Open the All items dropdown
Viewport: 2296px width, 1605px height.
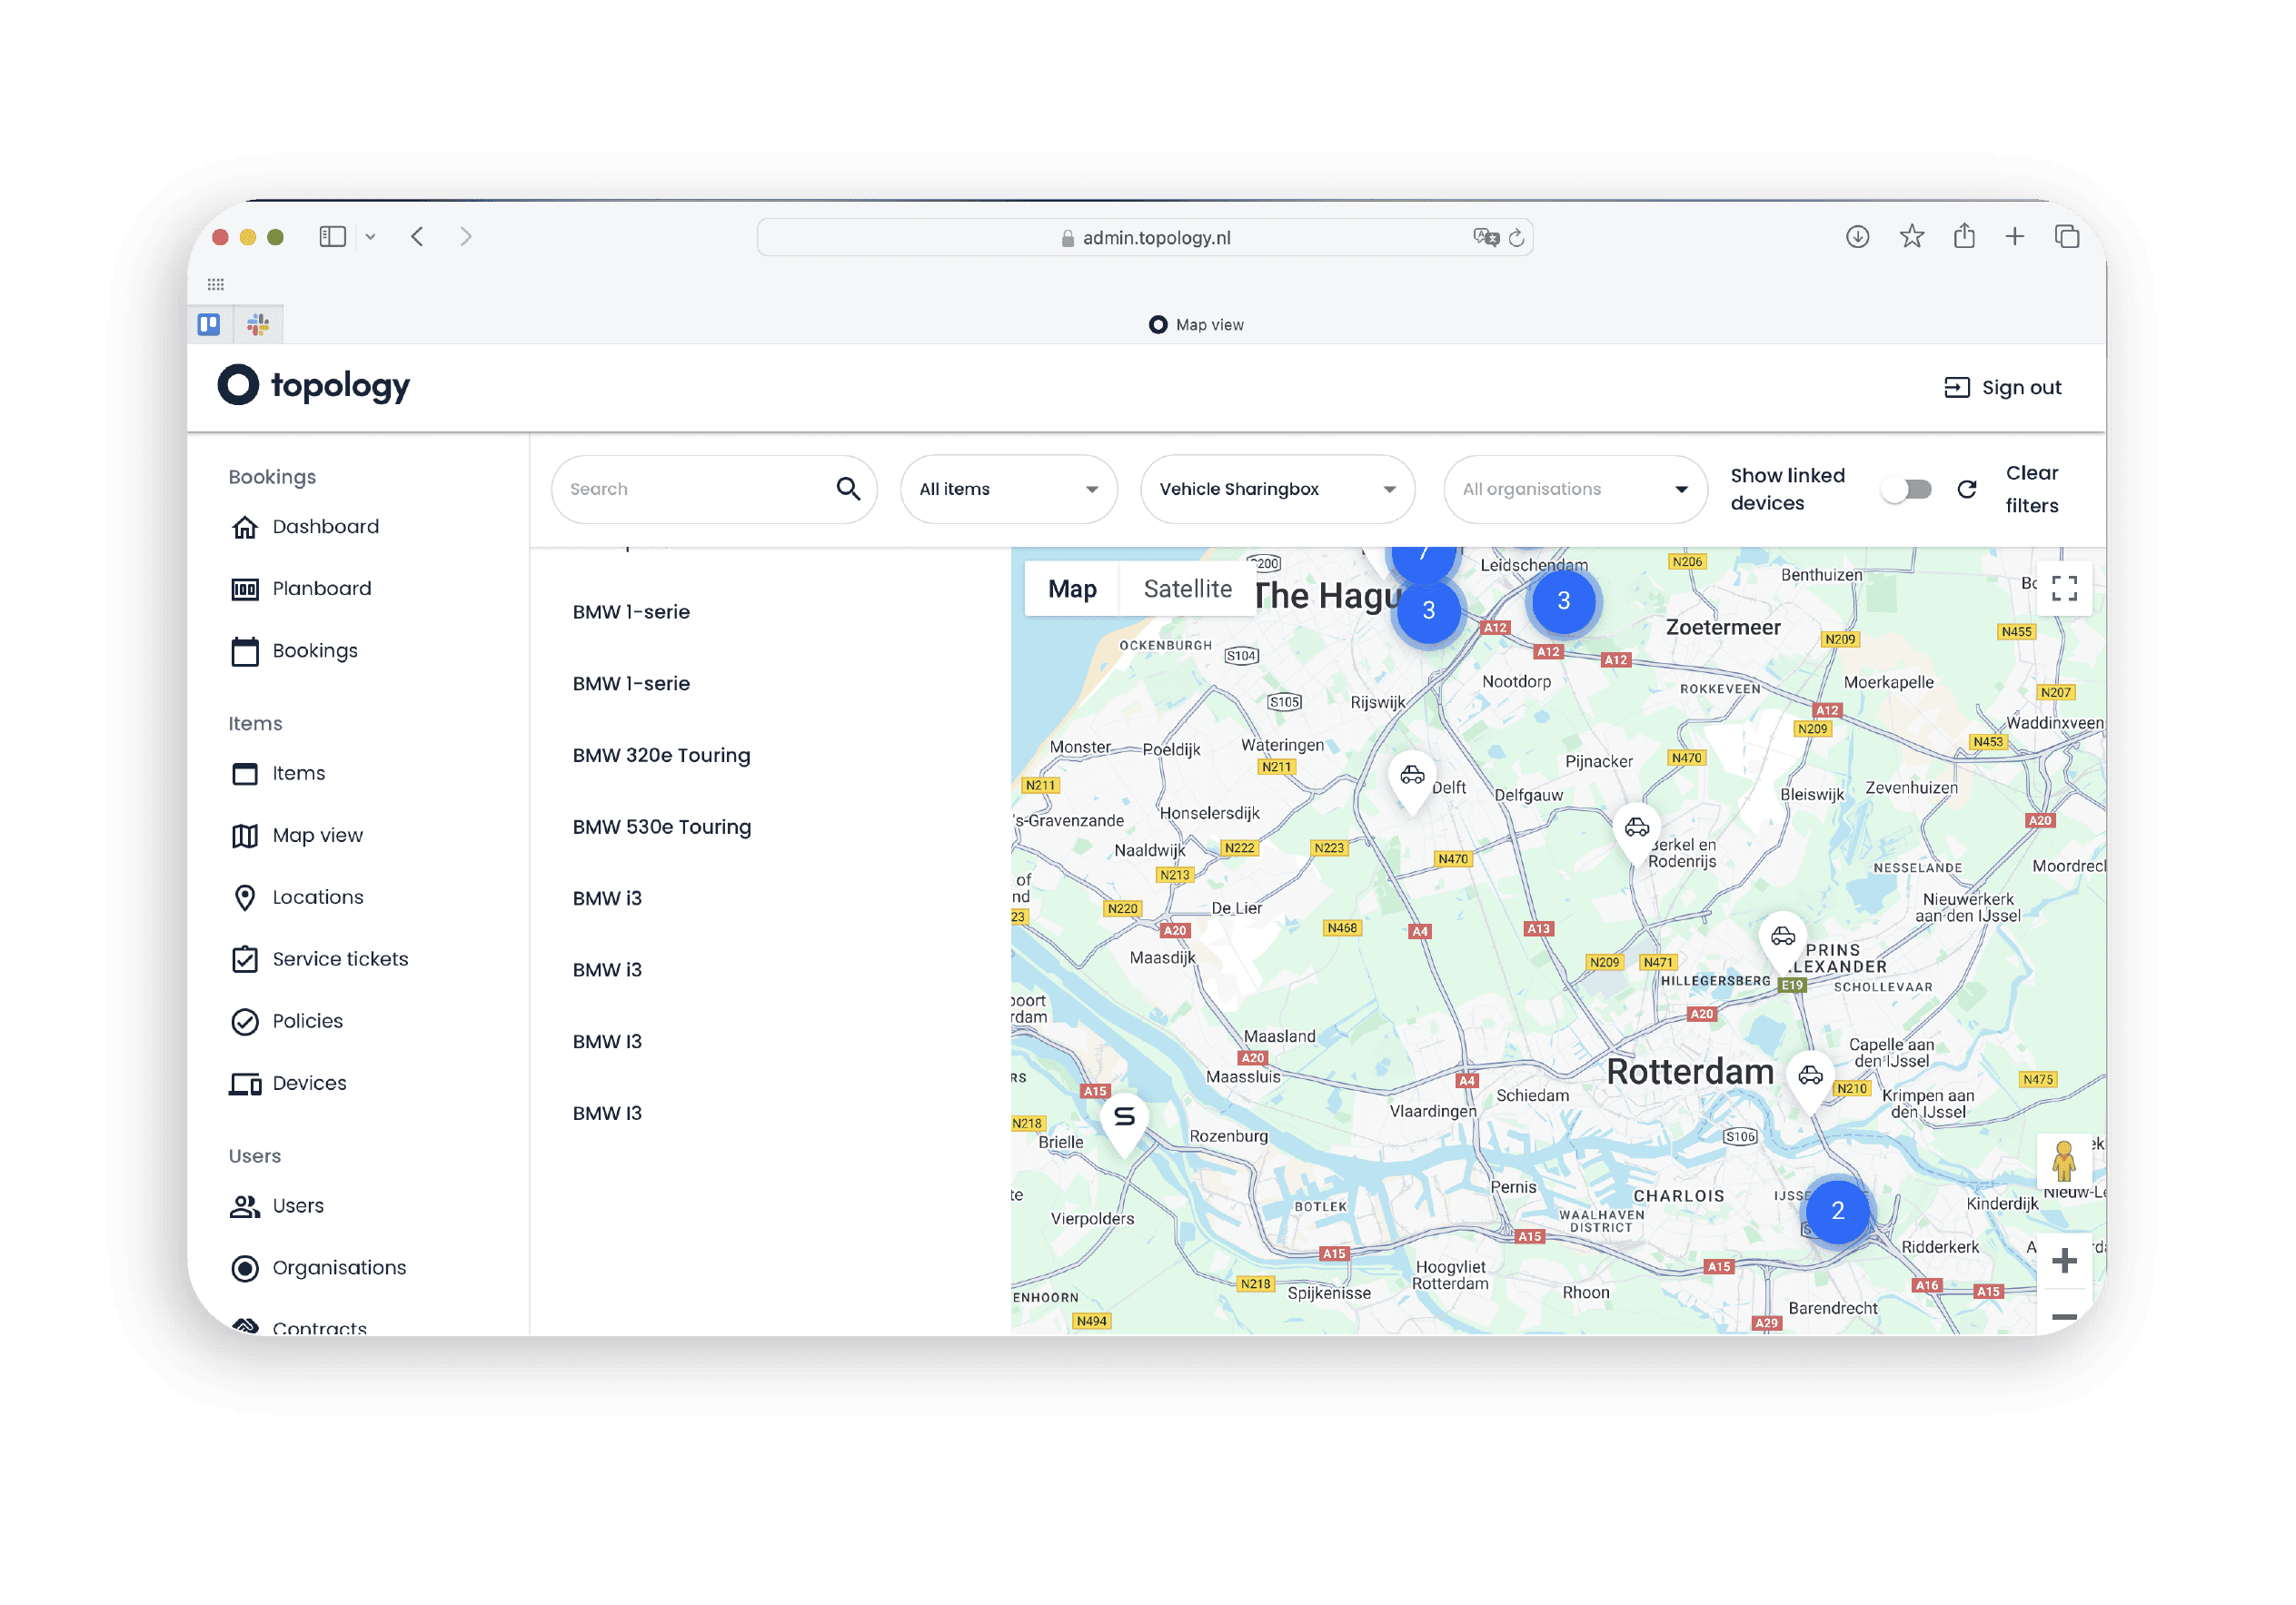coord(1008,489)
